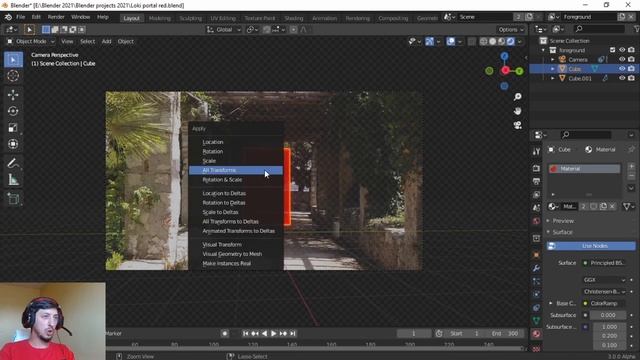Hide Cube.001 in viewport with eye icon

[622, 78]
